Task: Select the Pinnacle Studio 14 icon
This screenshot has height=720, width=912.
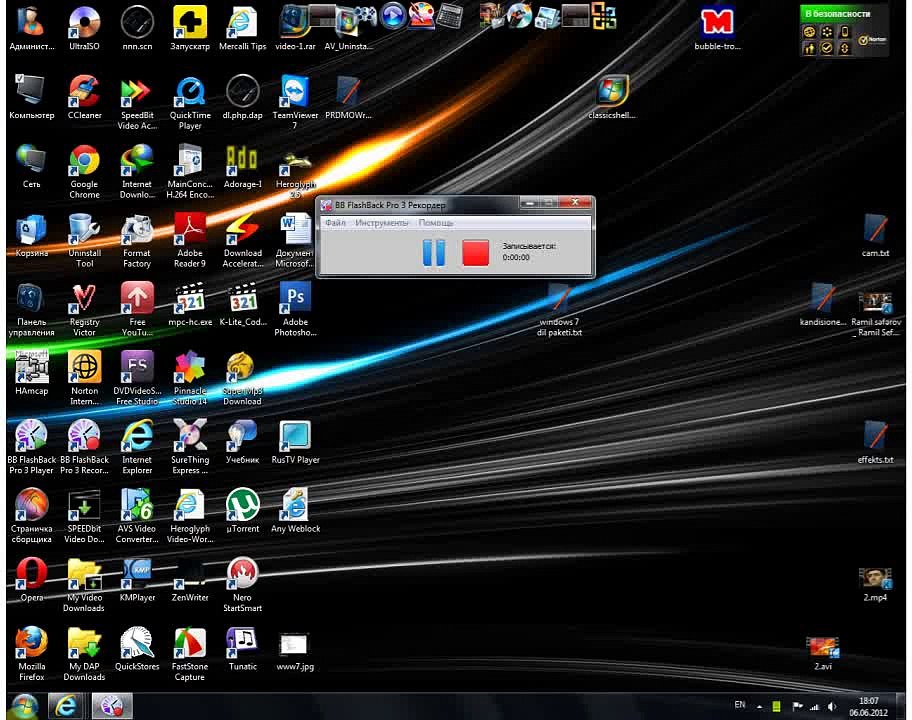Action: coord(190,378)
